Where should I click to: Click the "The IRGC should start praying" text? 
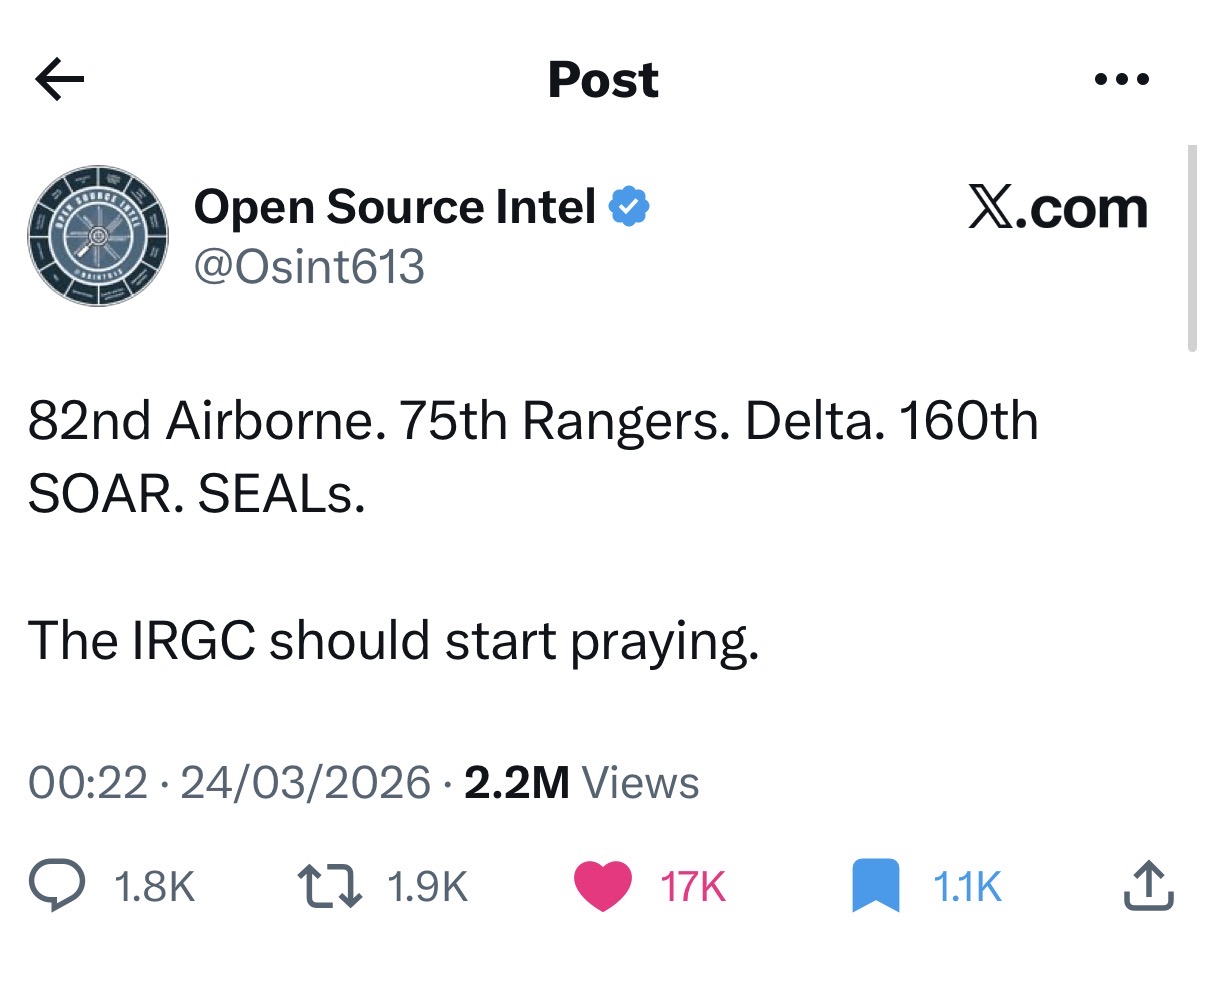(393, 641)
